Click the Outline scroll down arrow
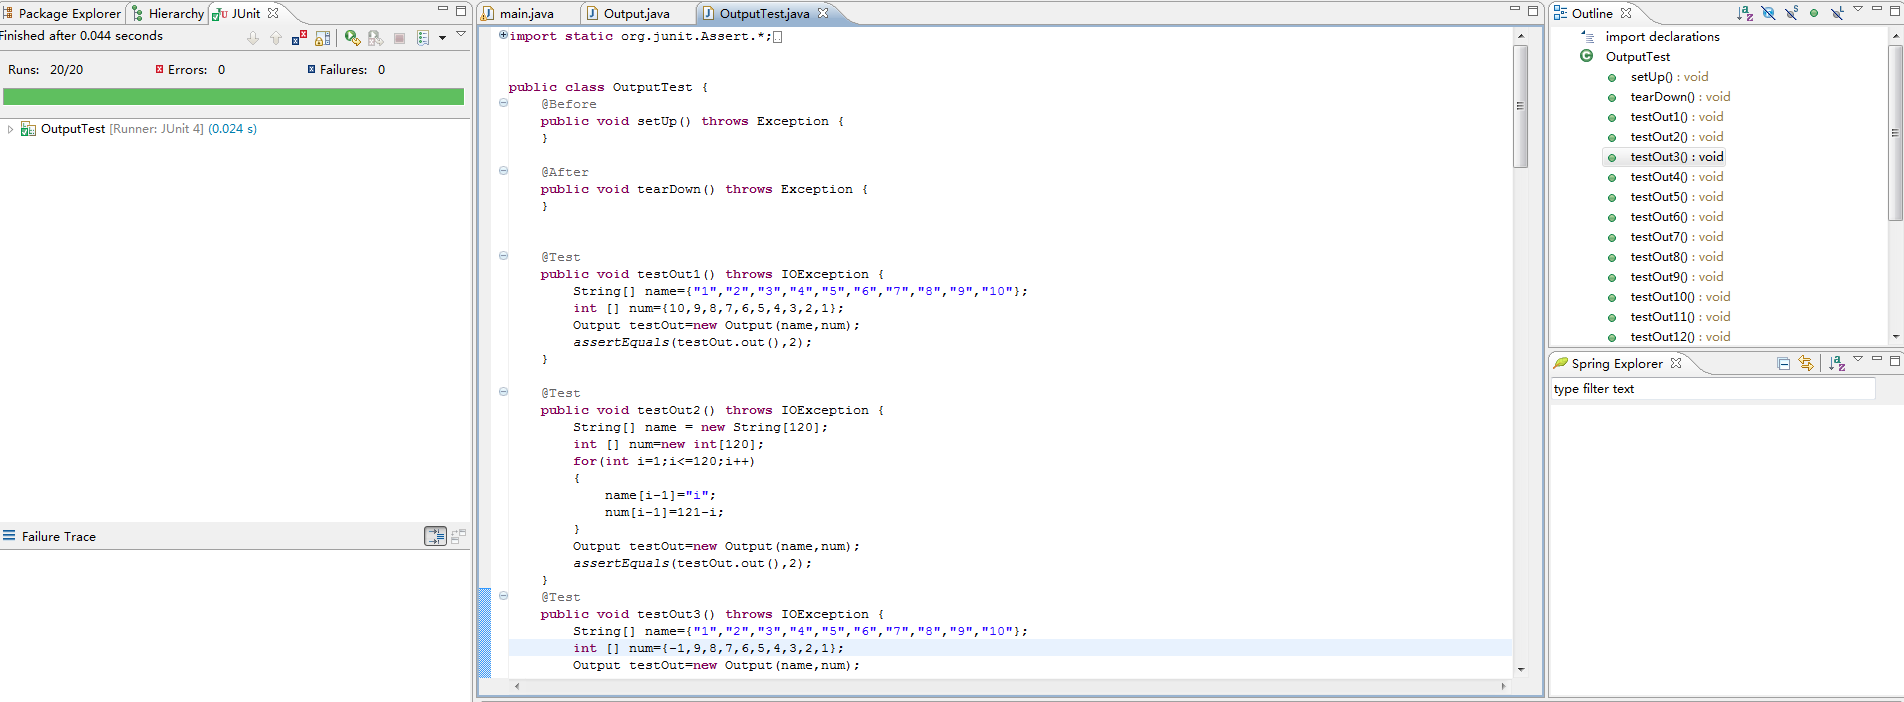This screenshot has height=702, width=1904. [1896, 337]
